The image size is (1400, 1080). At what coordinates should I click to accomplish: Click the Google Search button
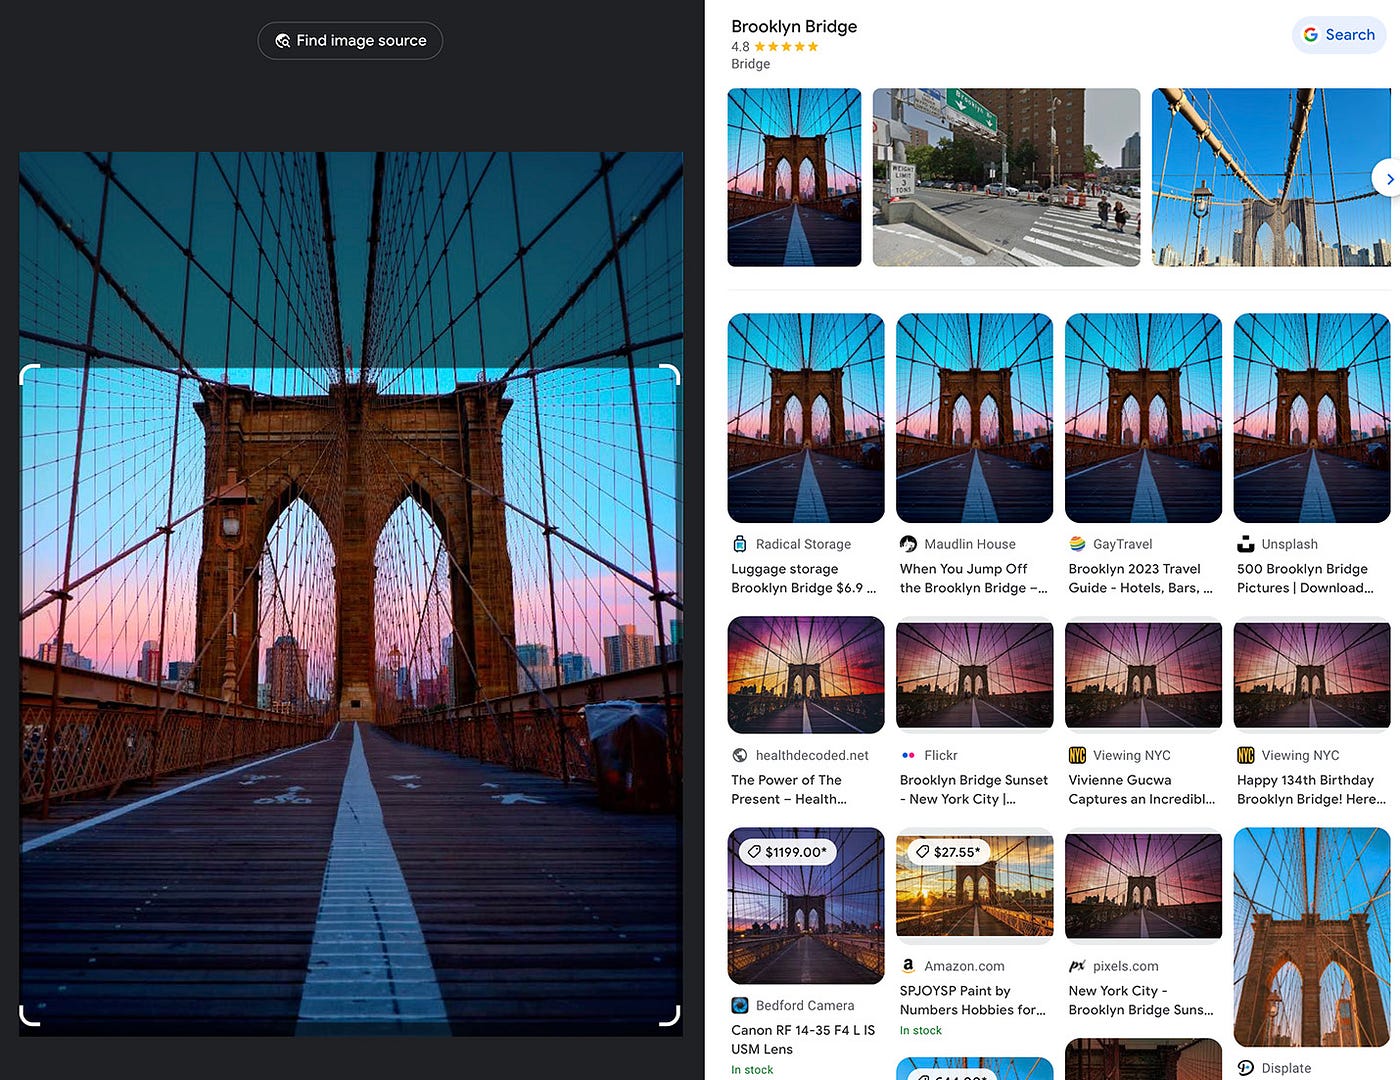click(x=1339, y=35)
